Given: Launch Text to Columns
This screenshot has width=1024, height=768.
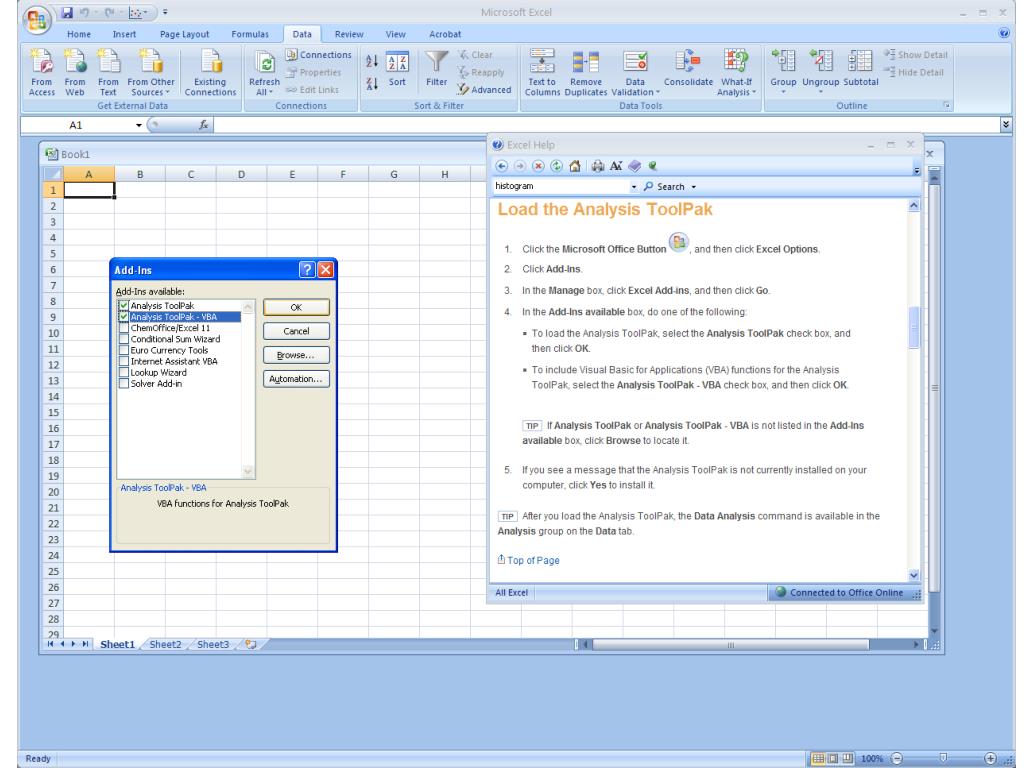Looking at the screenshot, I should 542,73.
